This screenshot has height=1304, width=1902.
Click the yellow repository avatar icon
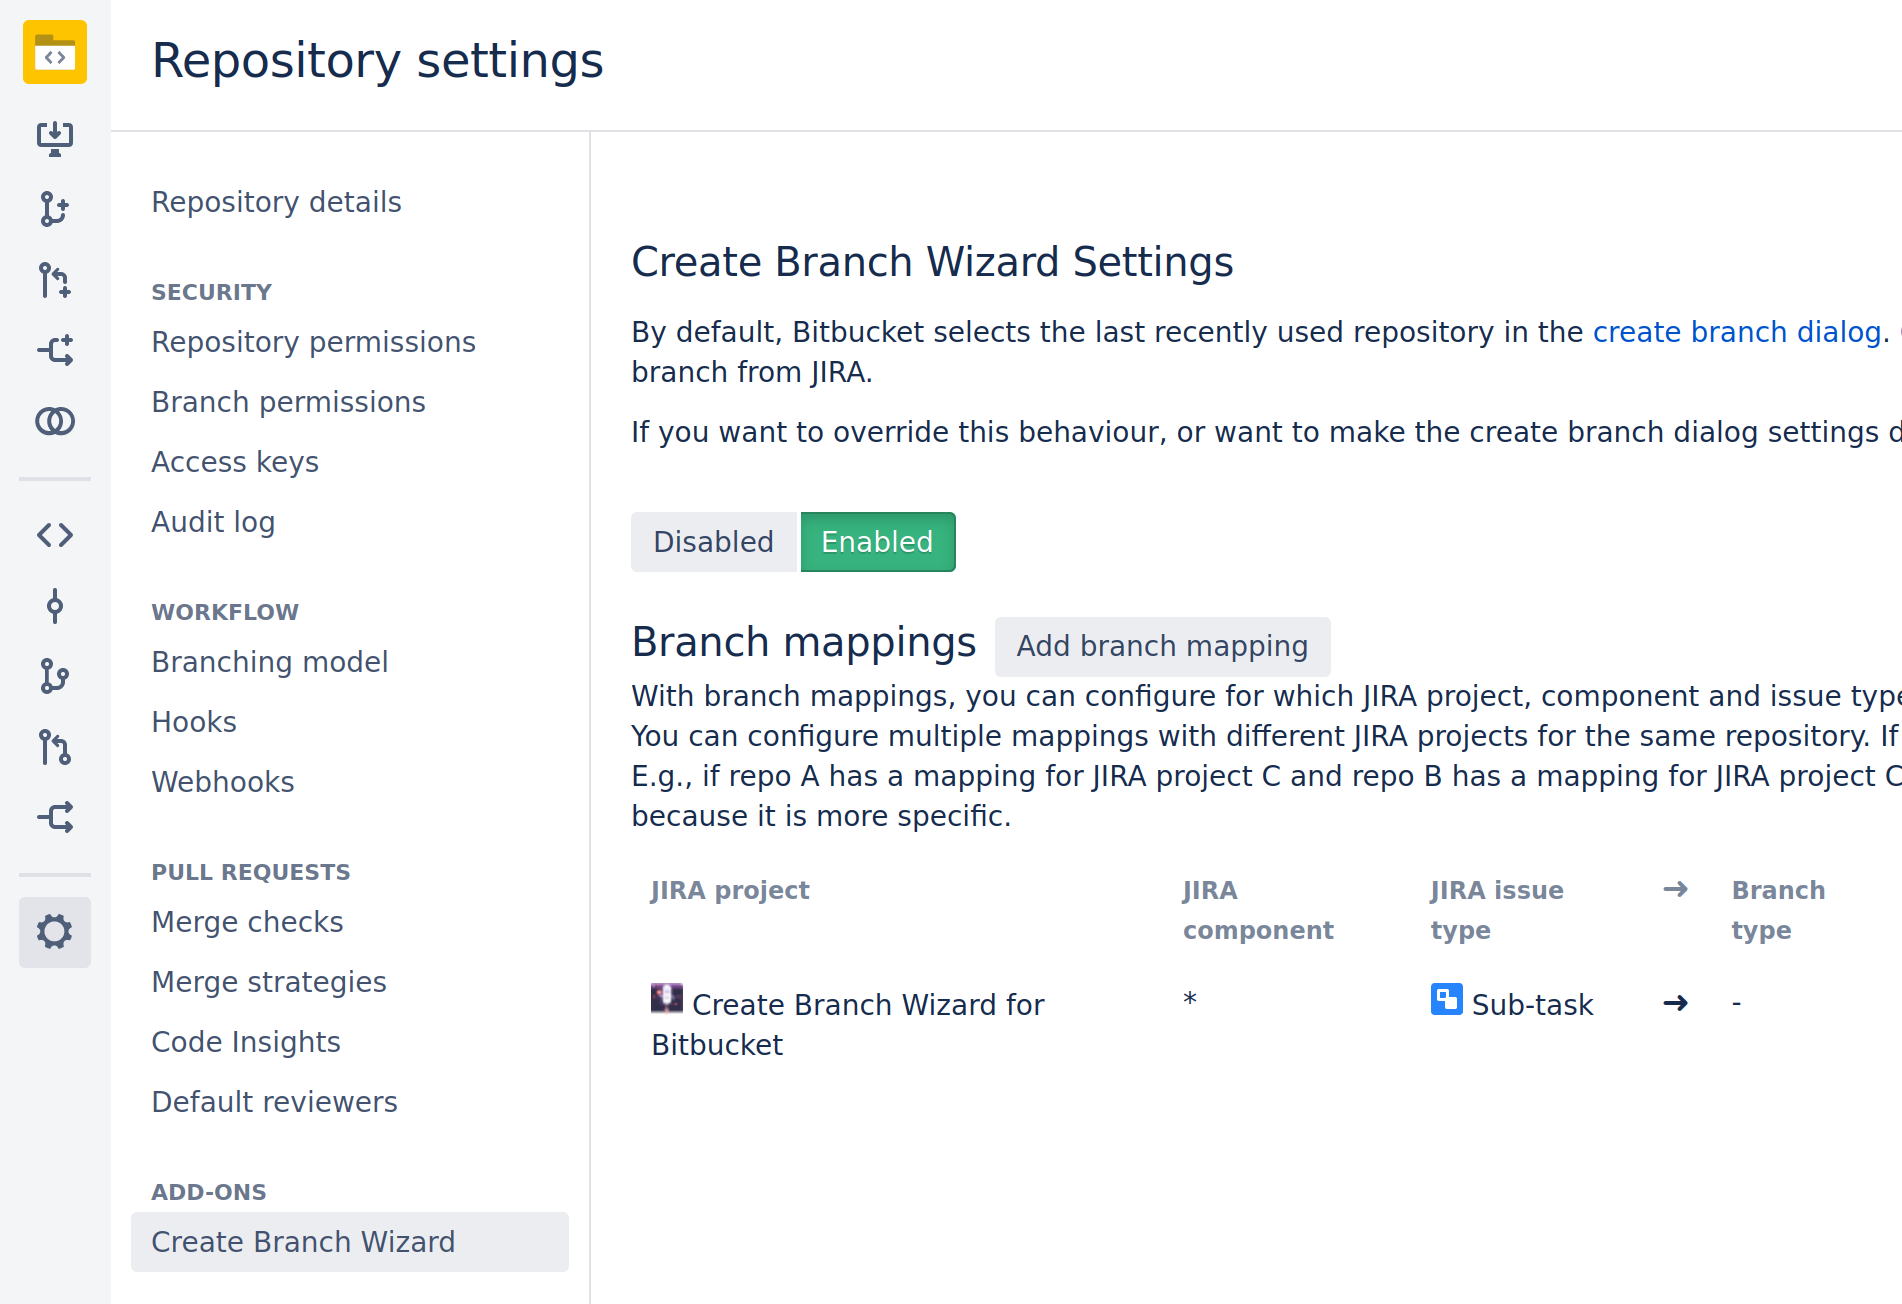coord(55,52)
